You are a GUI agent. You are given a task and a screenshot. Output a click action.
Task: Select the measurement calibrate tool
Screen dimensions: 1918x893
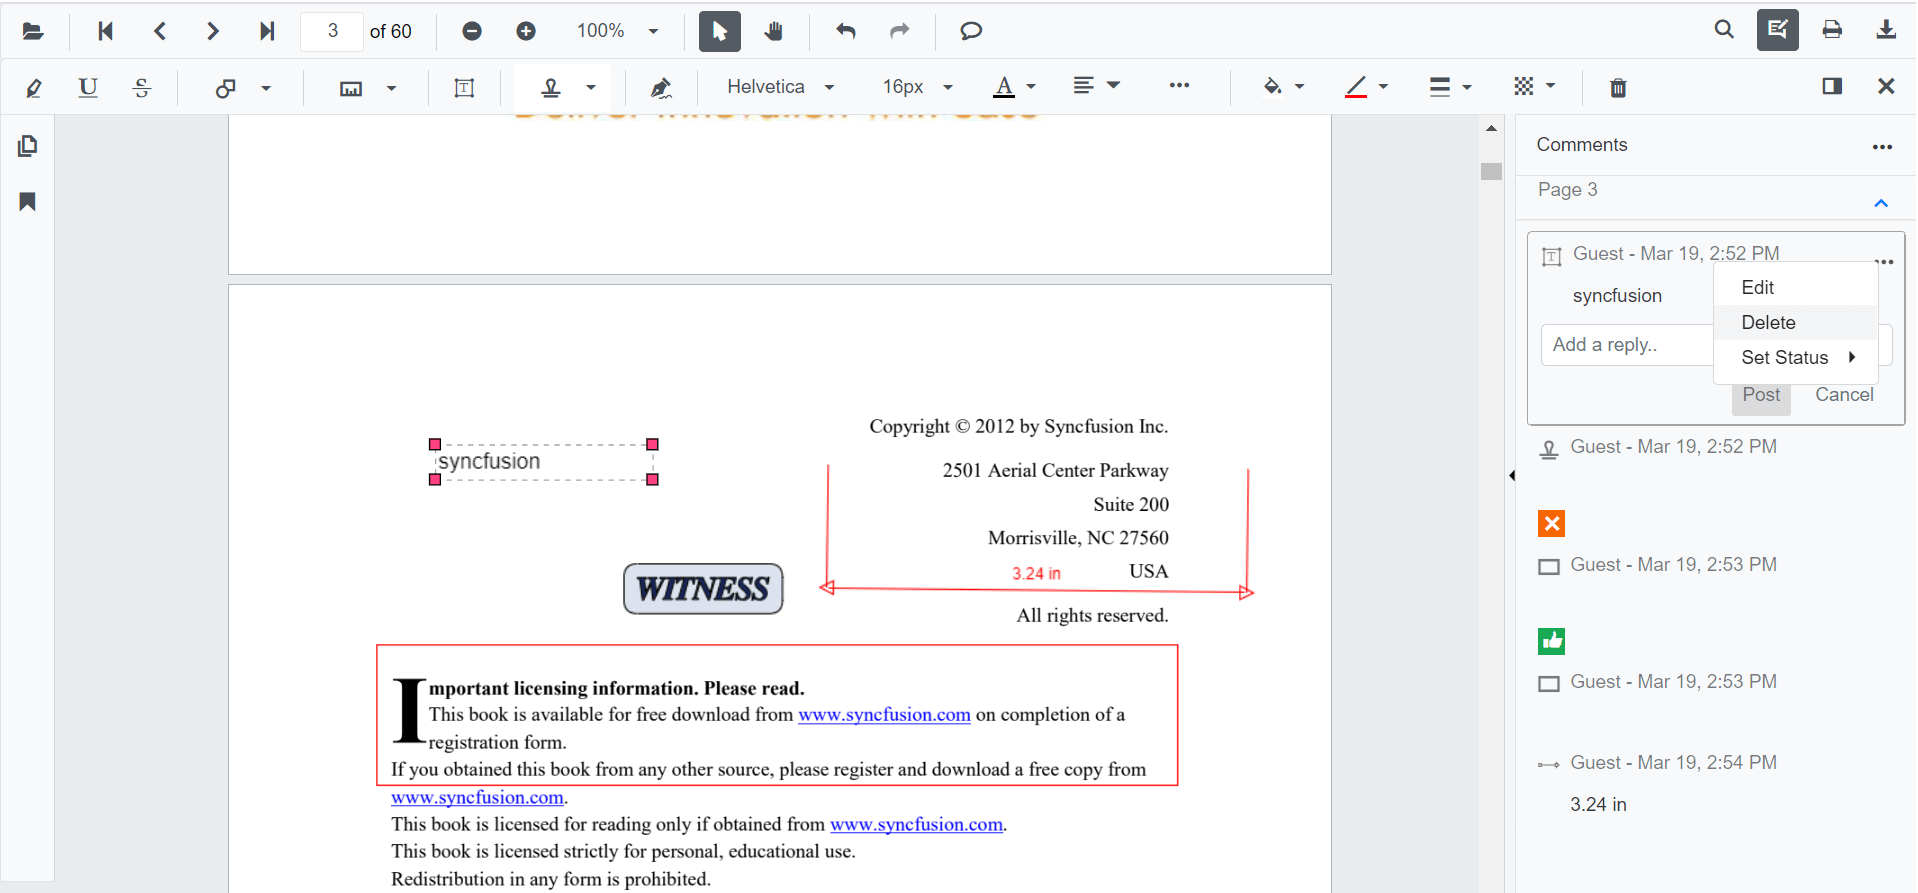(x=351, y=88)
